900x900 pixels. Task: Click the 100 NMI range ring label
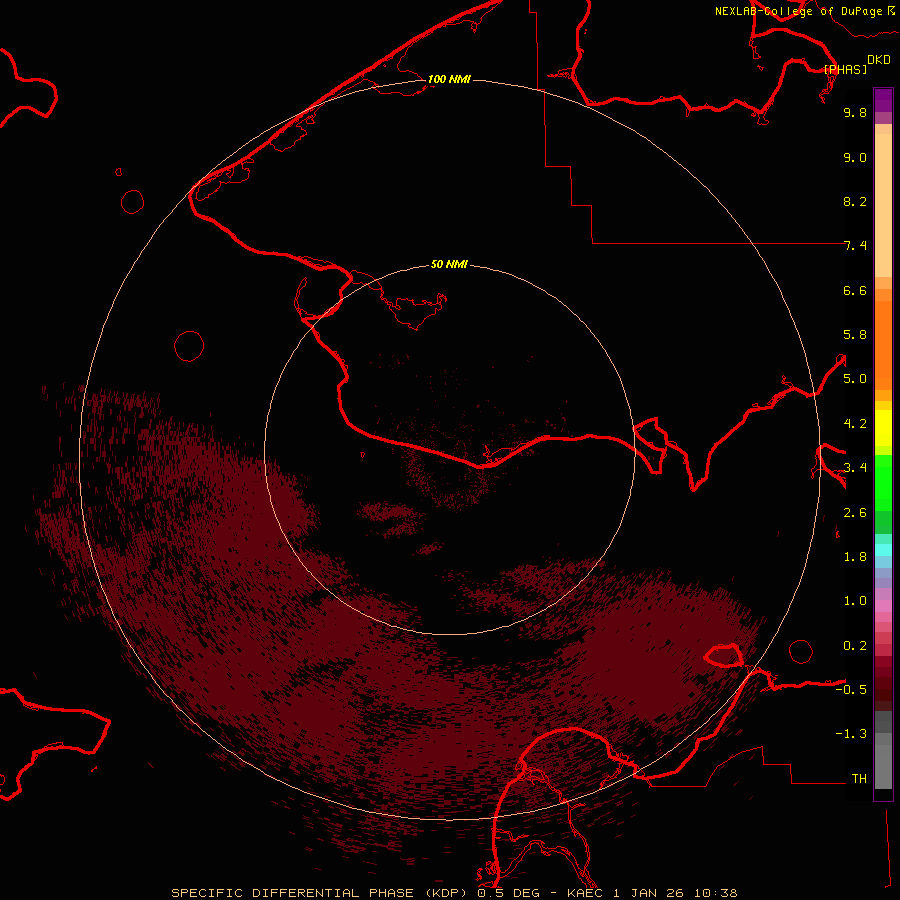coord(449,79)
